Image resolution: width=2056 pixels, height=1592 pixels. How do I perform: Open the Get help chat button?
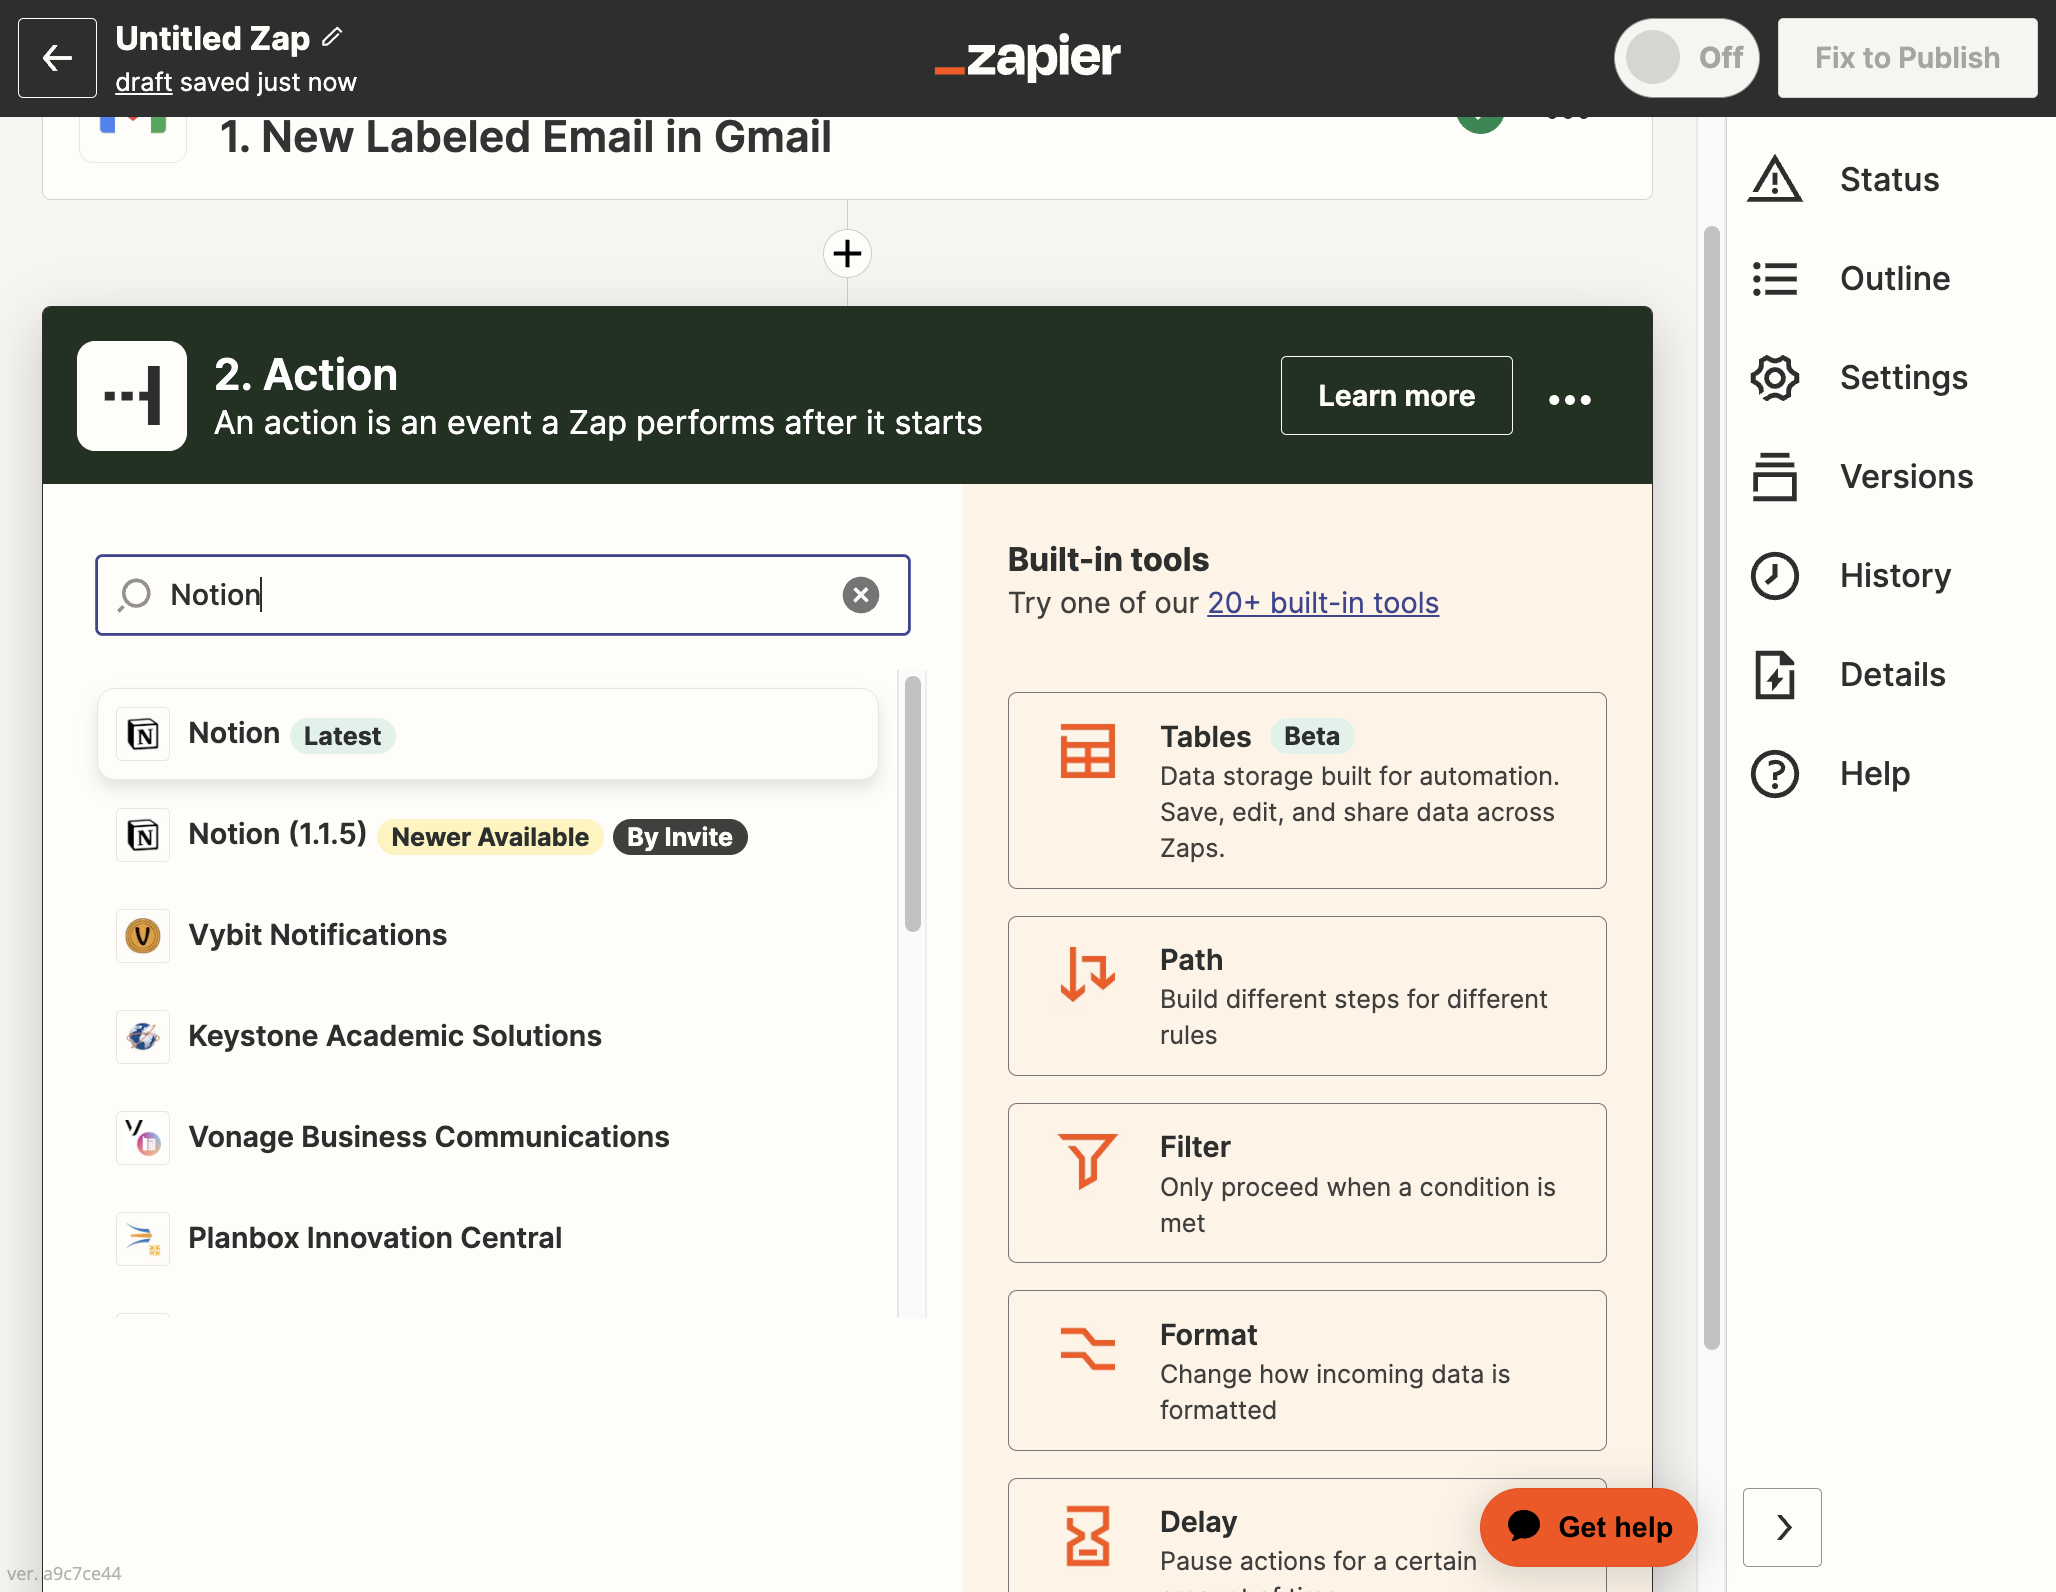(1588, 1527)
